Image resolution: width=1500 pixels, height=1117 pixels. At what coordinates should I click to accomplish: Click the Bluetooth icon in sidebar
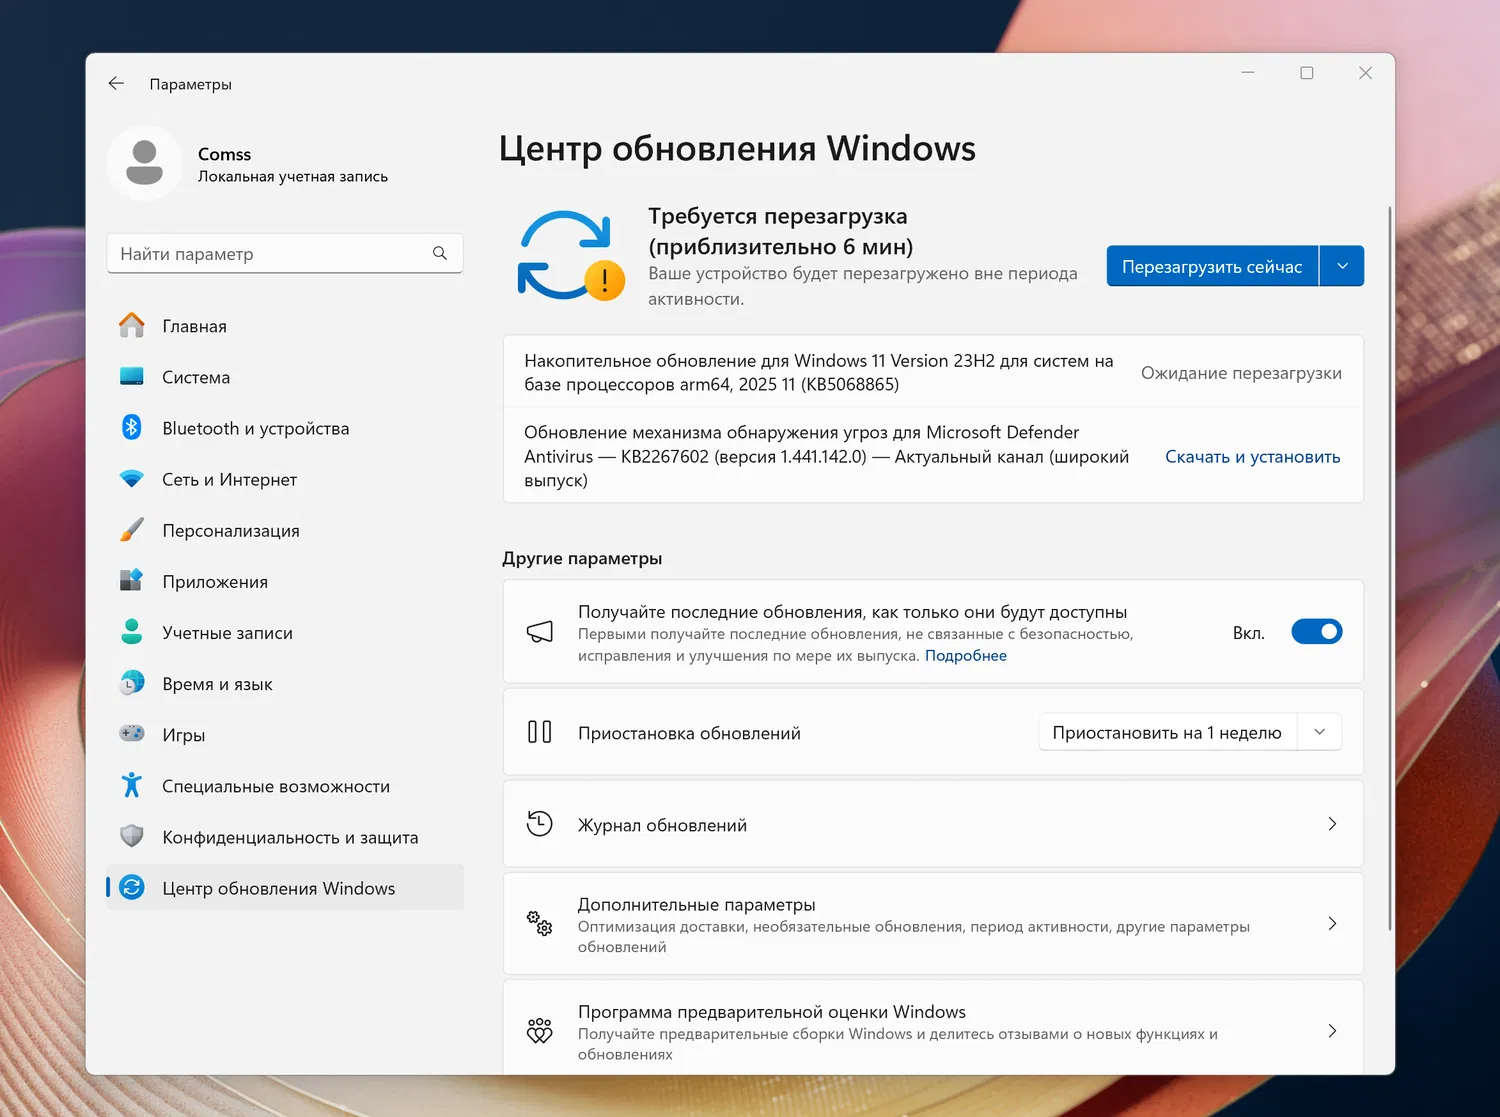(132, 427)
